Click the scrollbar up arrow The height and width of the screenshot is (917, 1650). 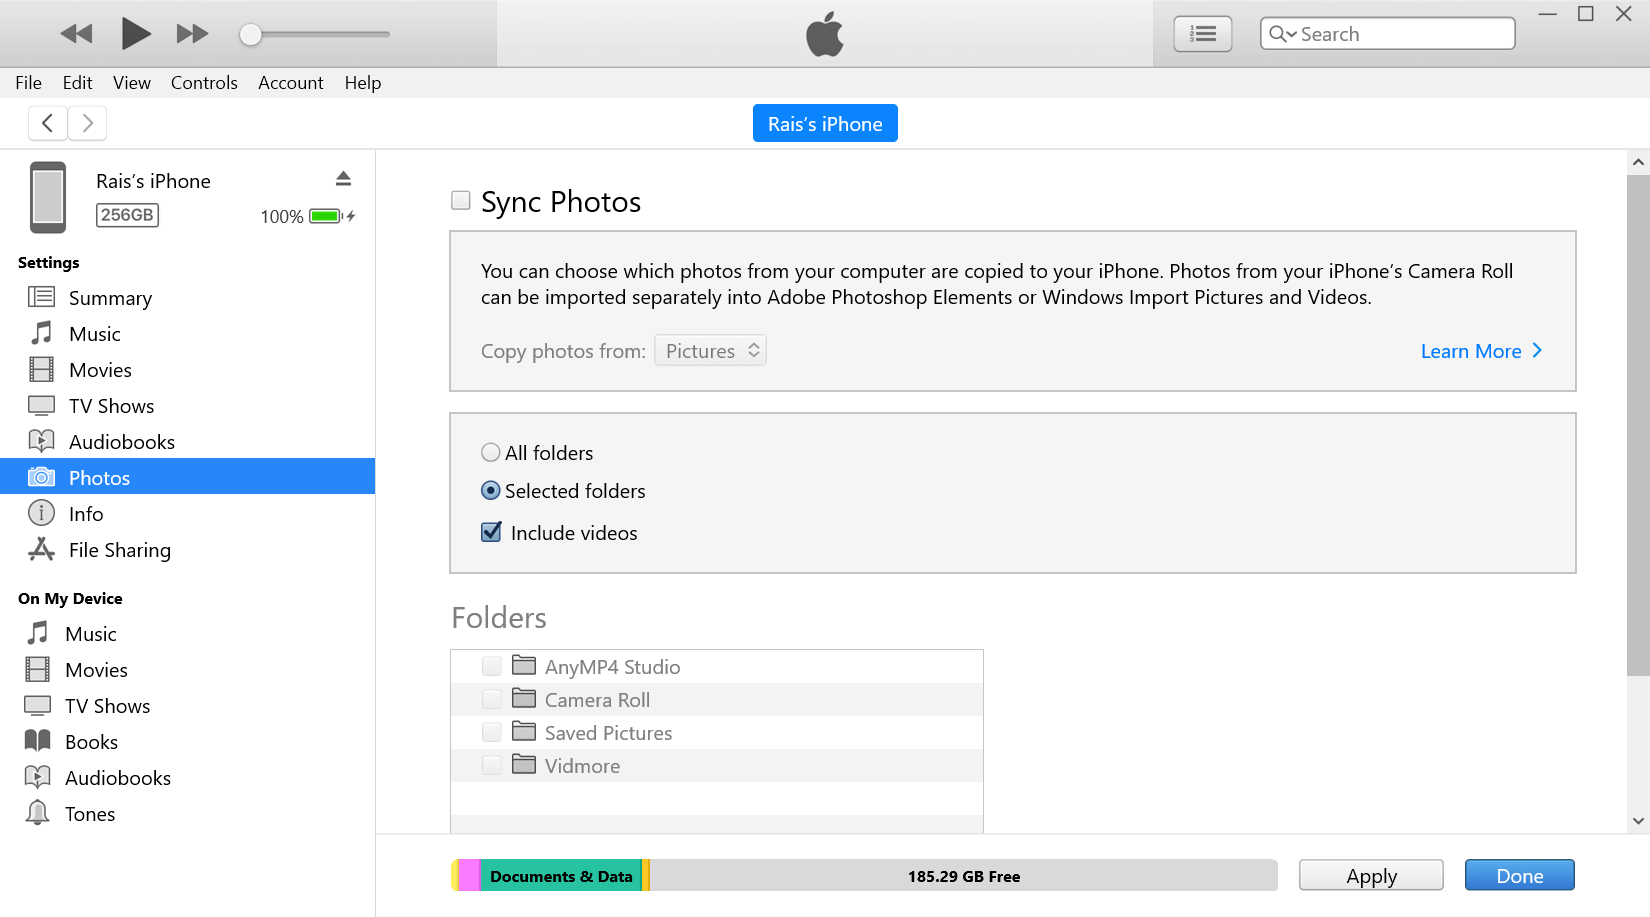tap(1638, 161)
